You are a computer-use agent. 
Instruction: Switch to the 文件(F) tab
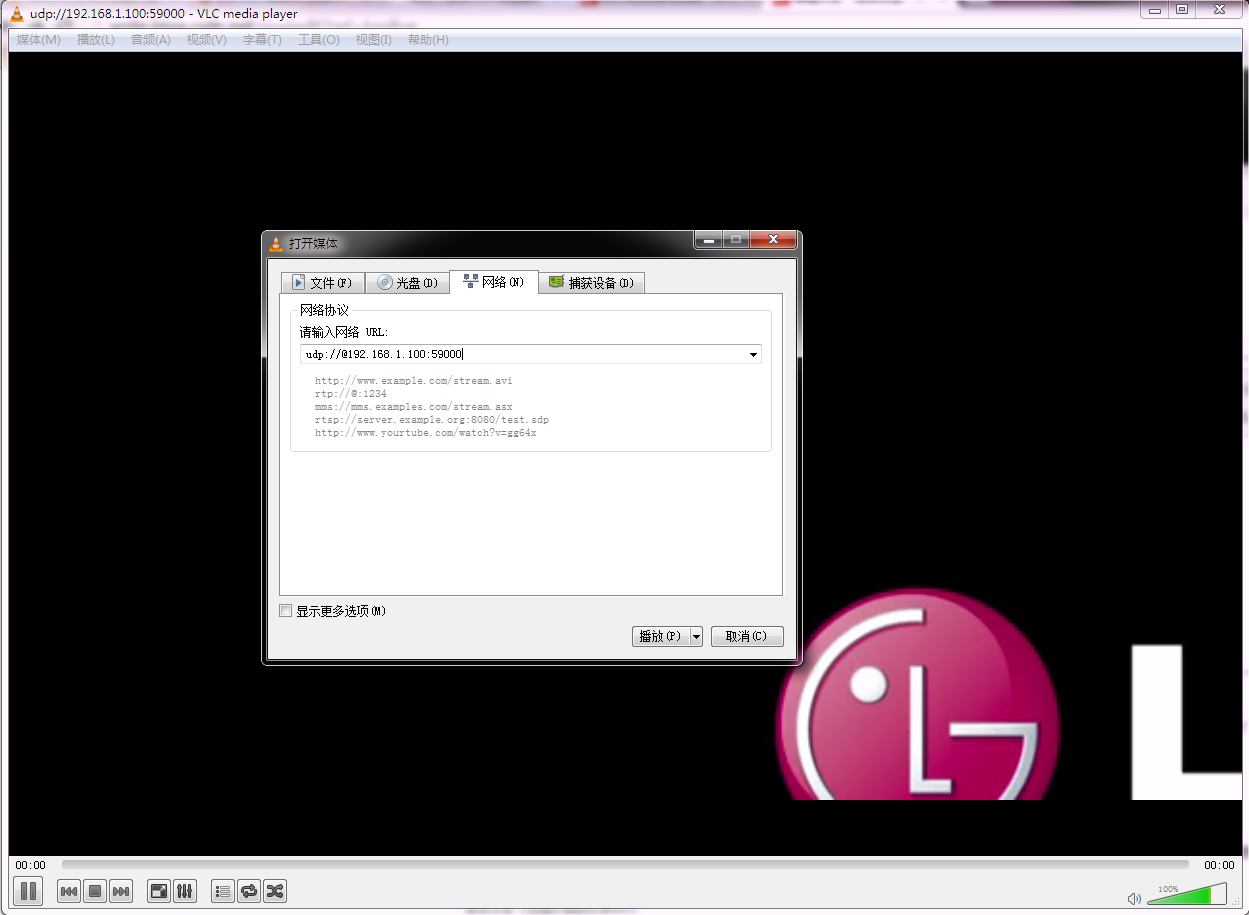coord(322,283)
